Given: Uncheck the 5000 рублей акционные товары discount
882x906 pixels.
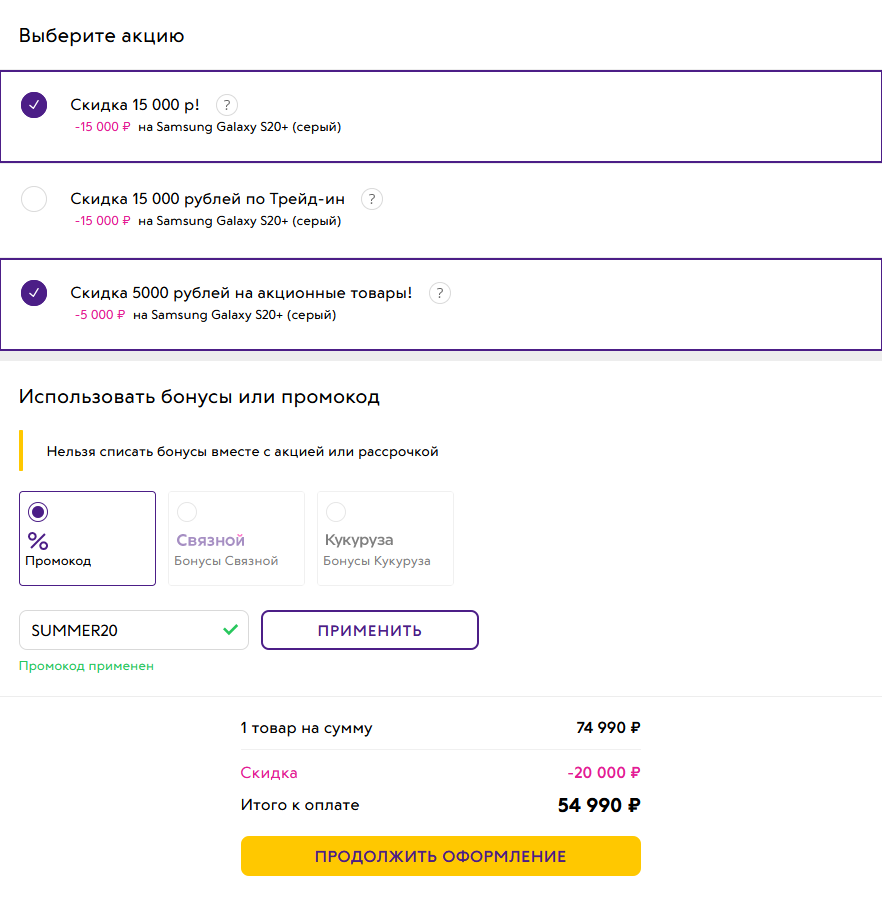Looking at the screenshot, I should (34, 293).
